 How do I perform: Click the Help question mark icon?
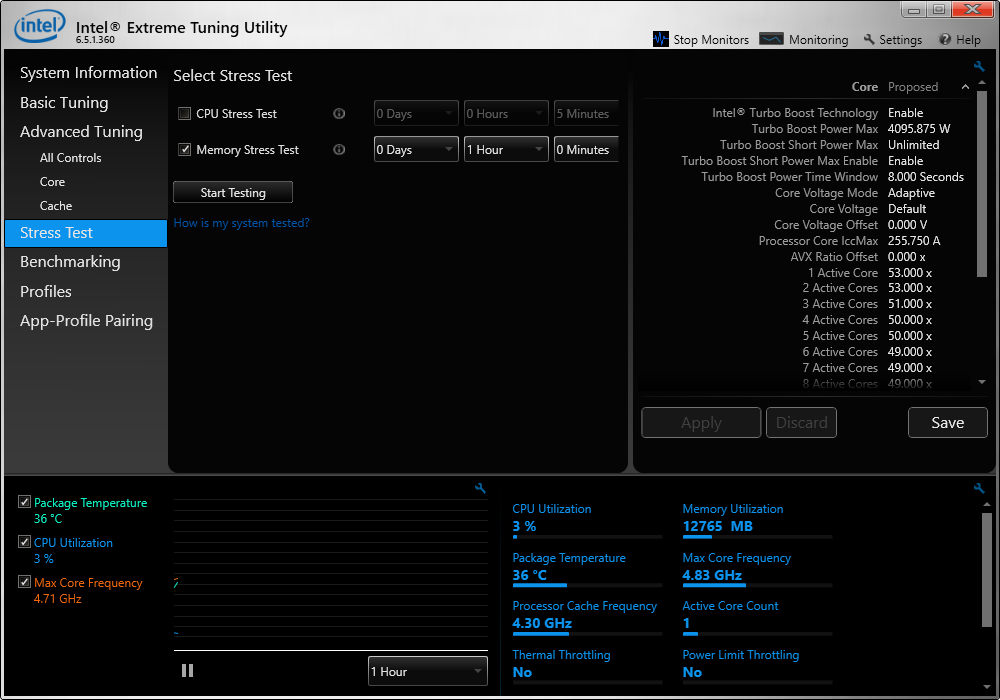point(945,40)
